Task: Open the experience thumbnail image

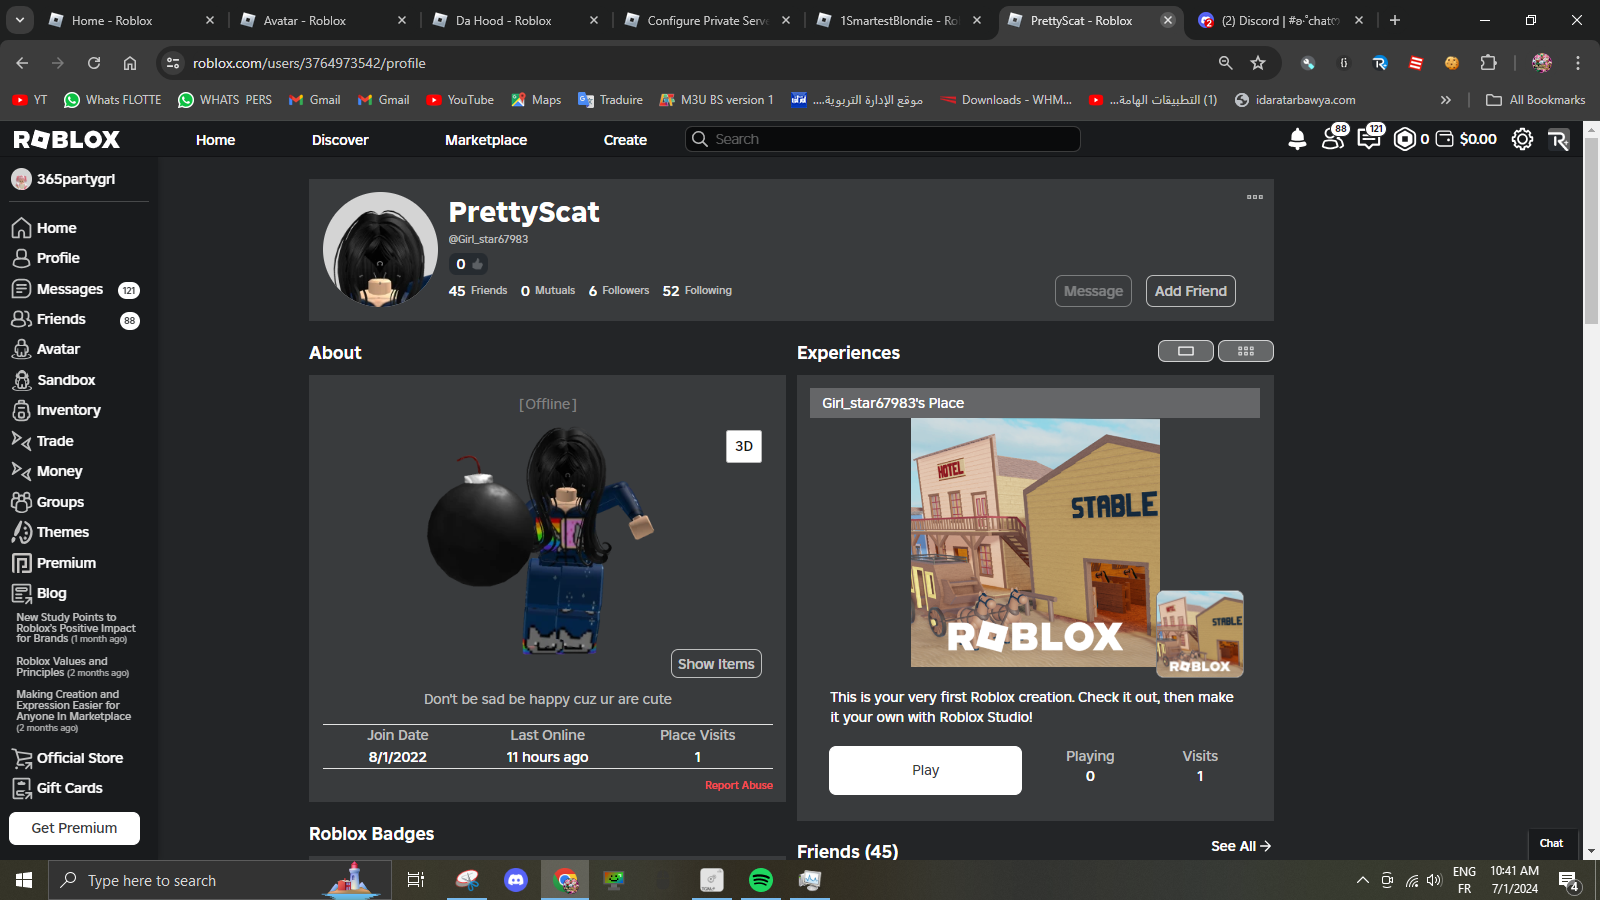Action: click(1035, 543)
